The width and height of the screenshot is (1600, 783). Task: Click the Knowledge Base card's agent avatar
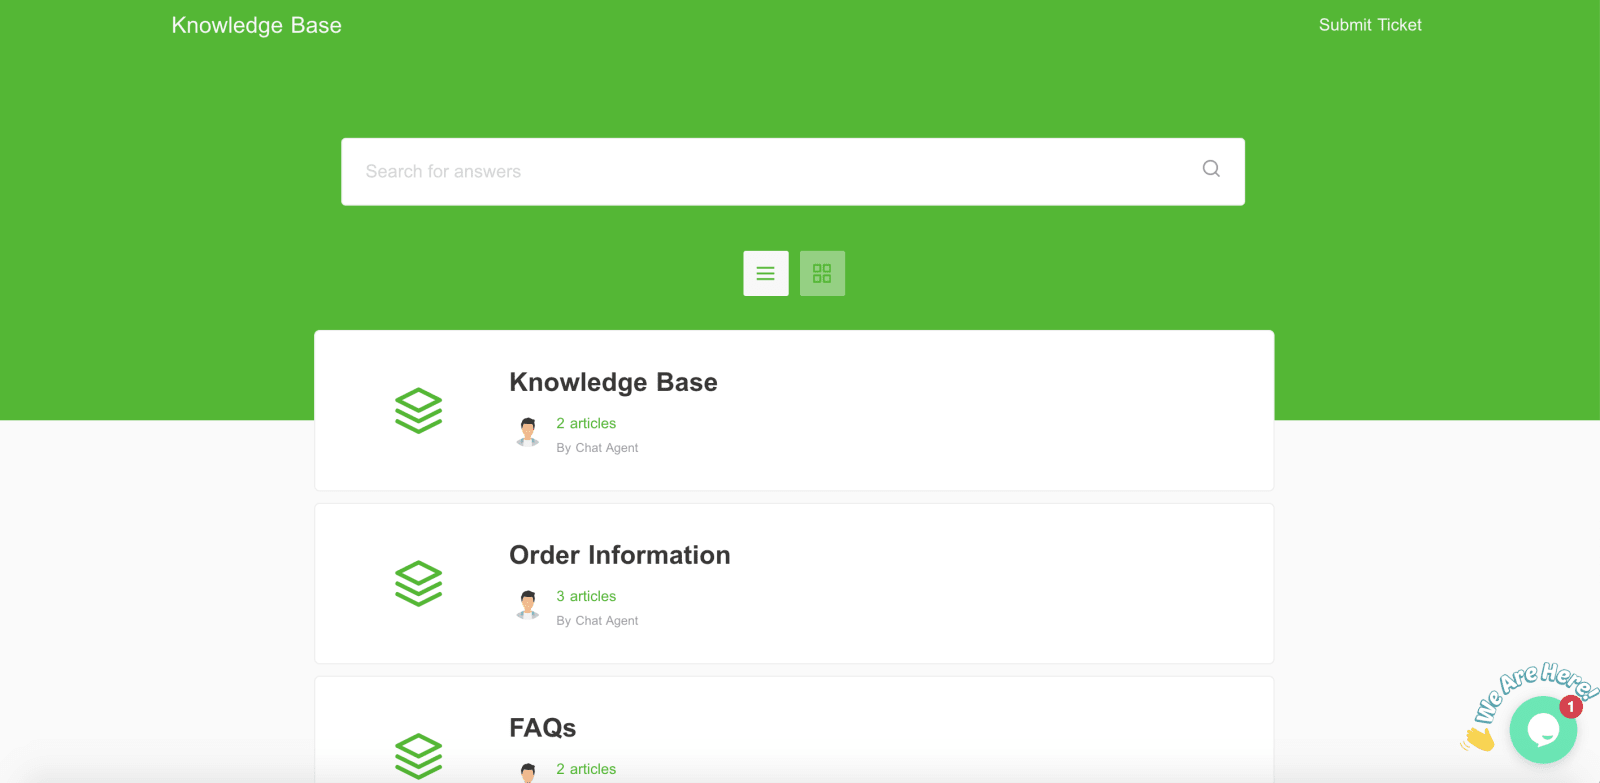(x=528, y=432)
